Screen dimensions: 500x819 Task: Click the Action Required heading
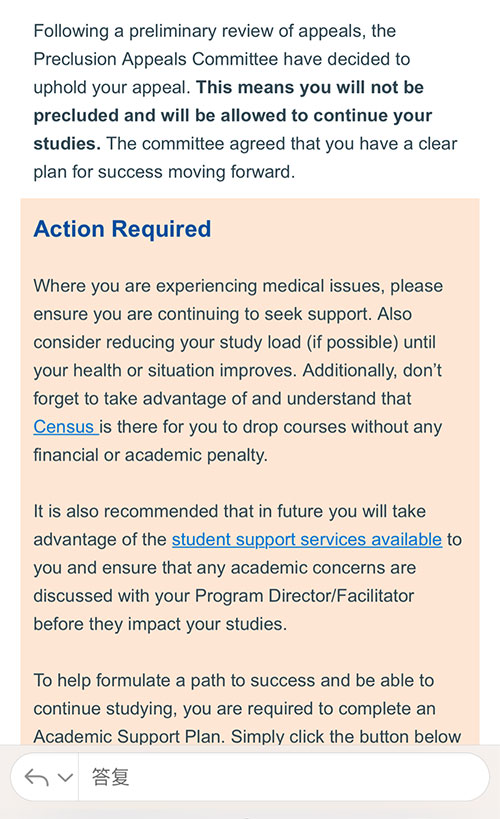122,229
